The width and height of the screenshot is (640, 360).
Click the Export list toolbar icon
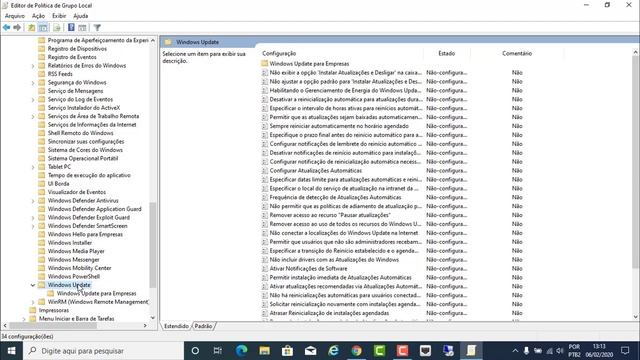click(x=57, y=27)
